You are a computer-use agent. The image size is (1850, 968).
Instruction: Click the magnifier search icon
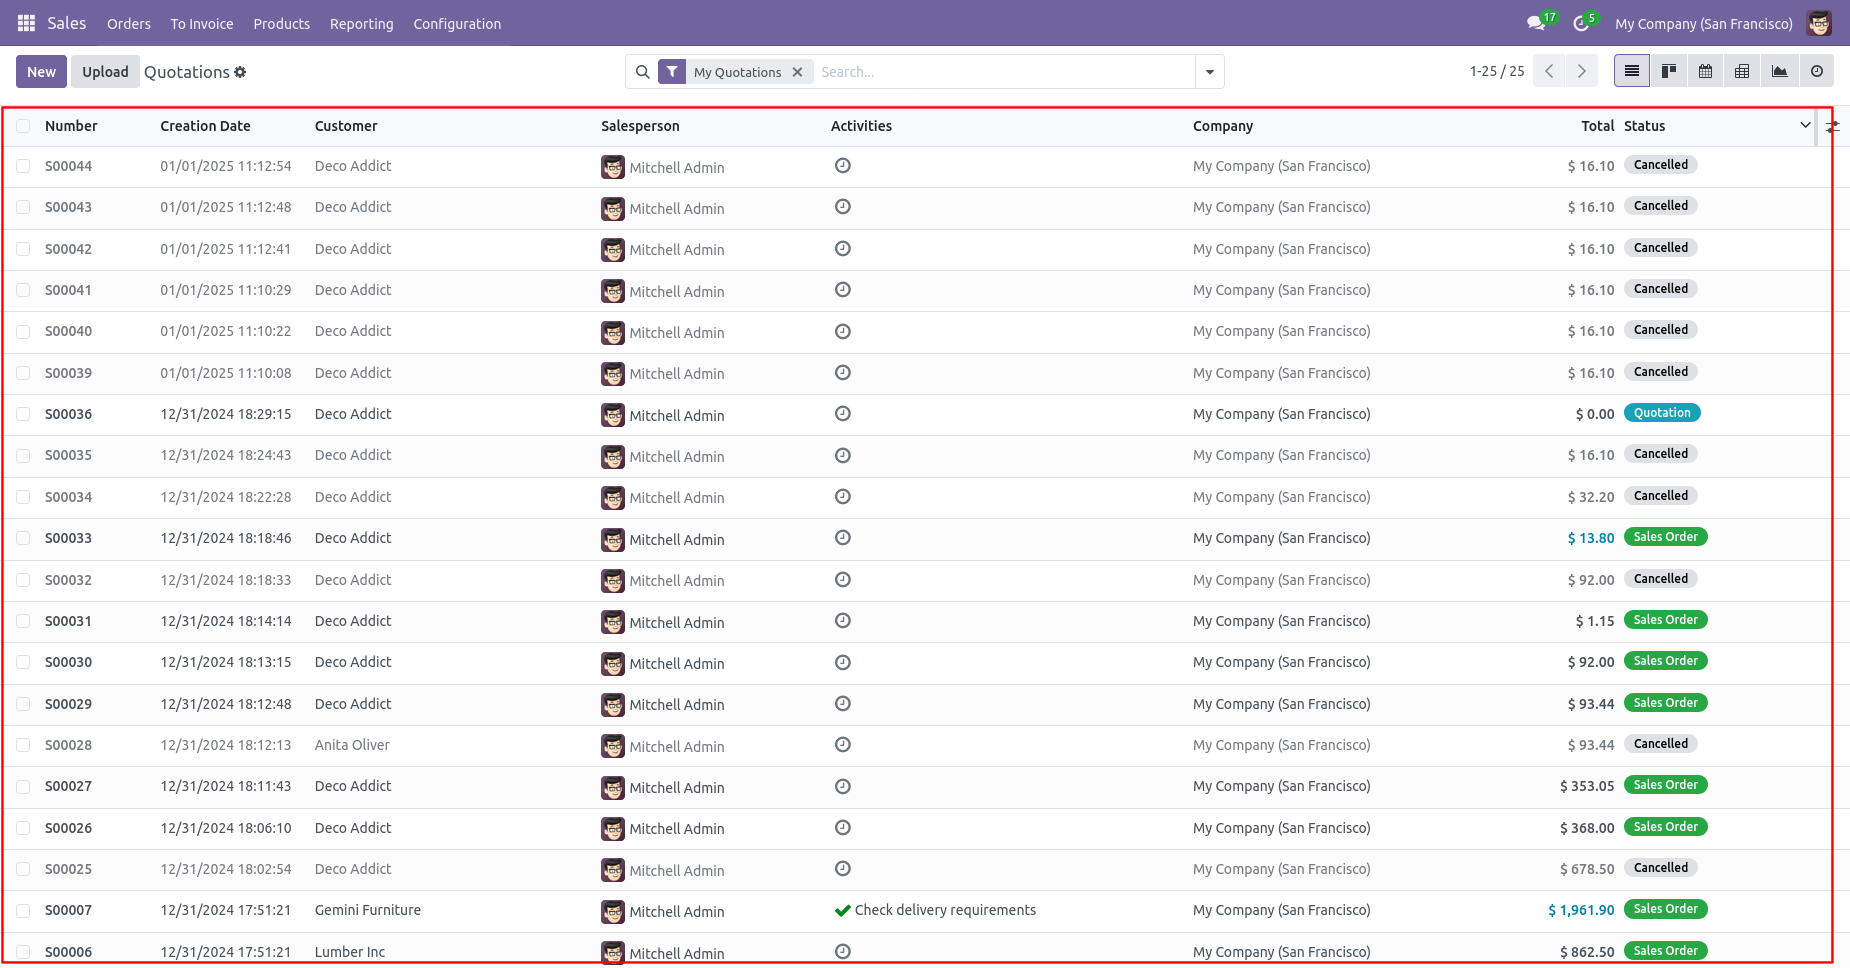[643, 72]
